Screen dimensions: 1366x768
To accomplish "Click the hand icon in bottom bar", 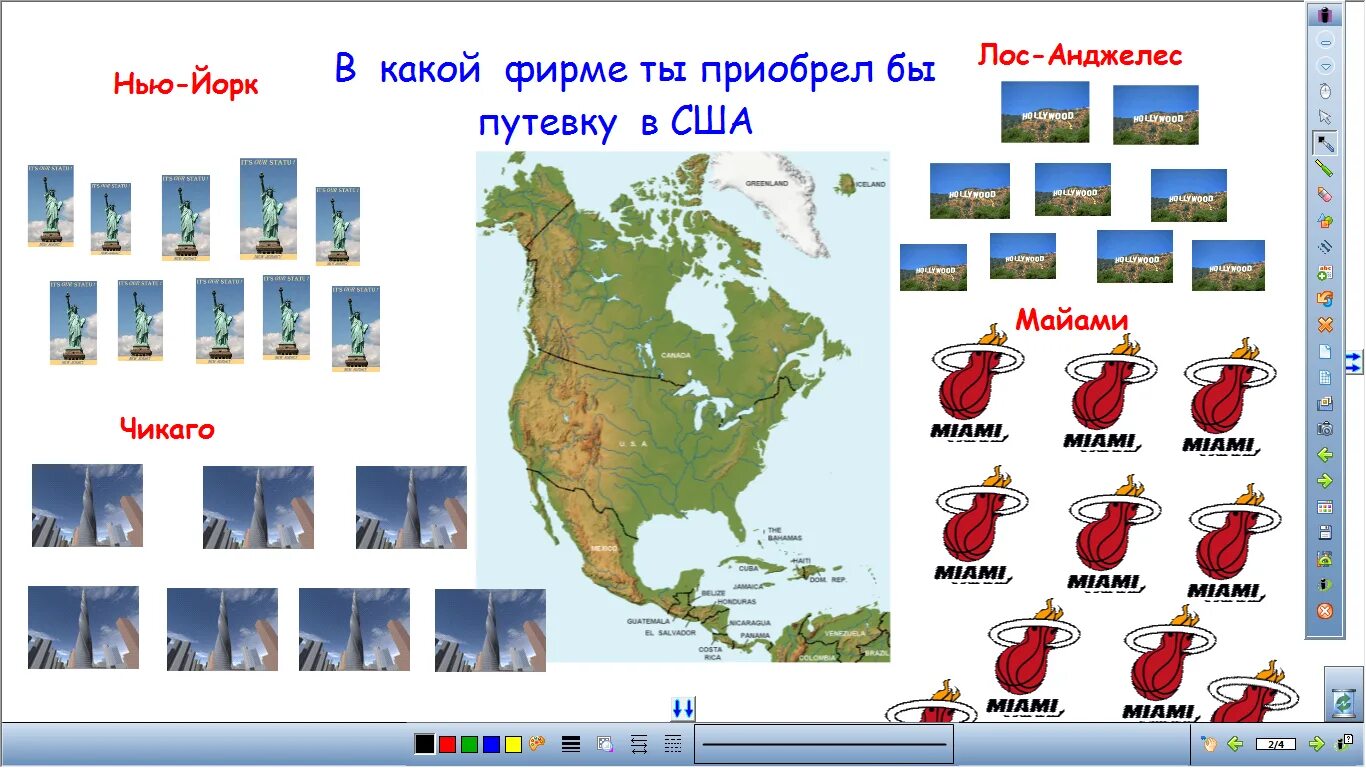I will click(x=1208, y=744).
